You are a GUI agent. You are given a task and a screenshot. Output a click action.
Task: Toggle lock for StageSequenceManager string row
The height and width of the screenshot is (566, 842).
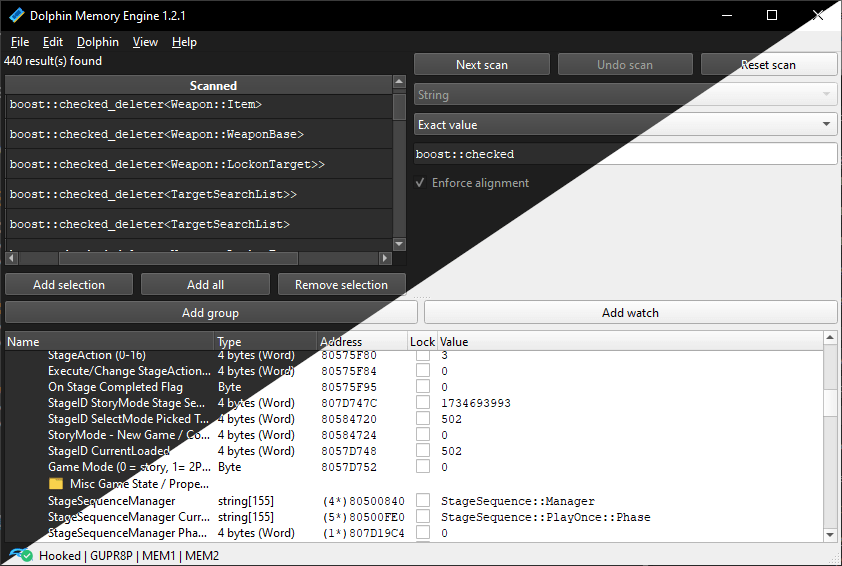(423, 500)
